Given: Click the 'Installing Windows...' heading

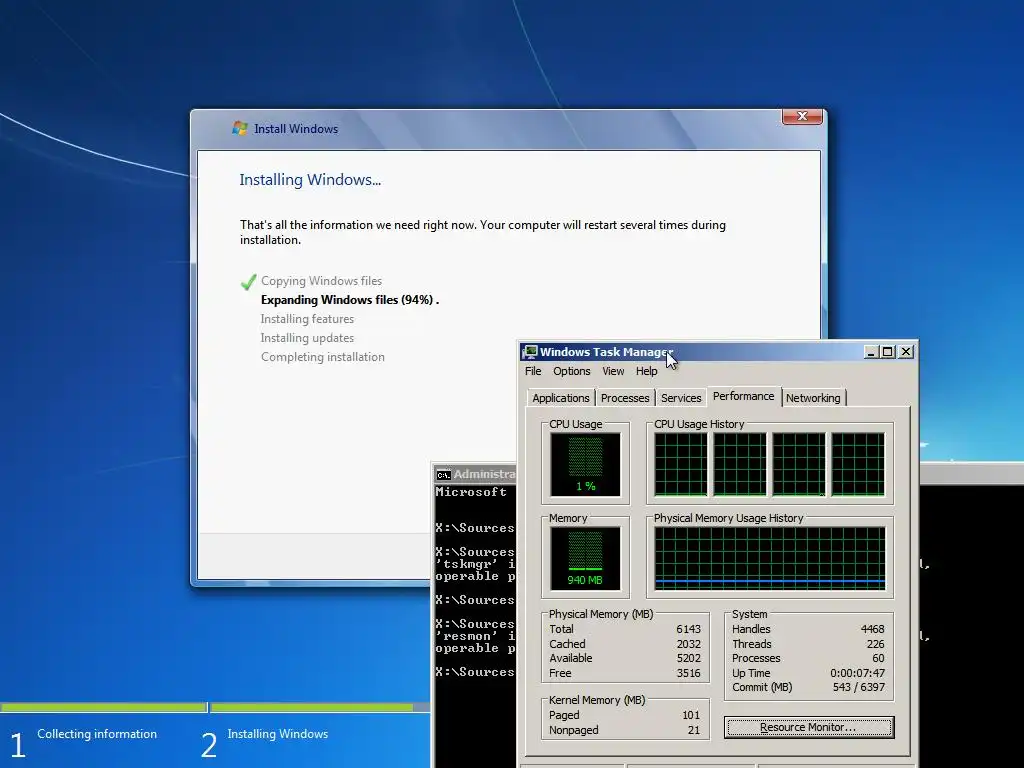Looking at the screenshot, I should click(x=310, y=180).
